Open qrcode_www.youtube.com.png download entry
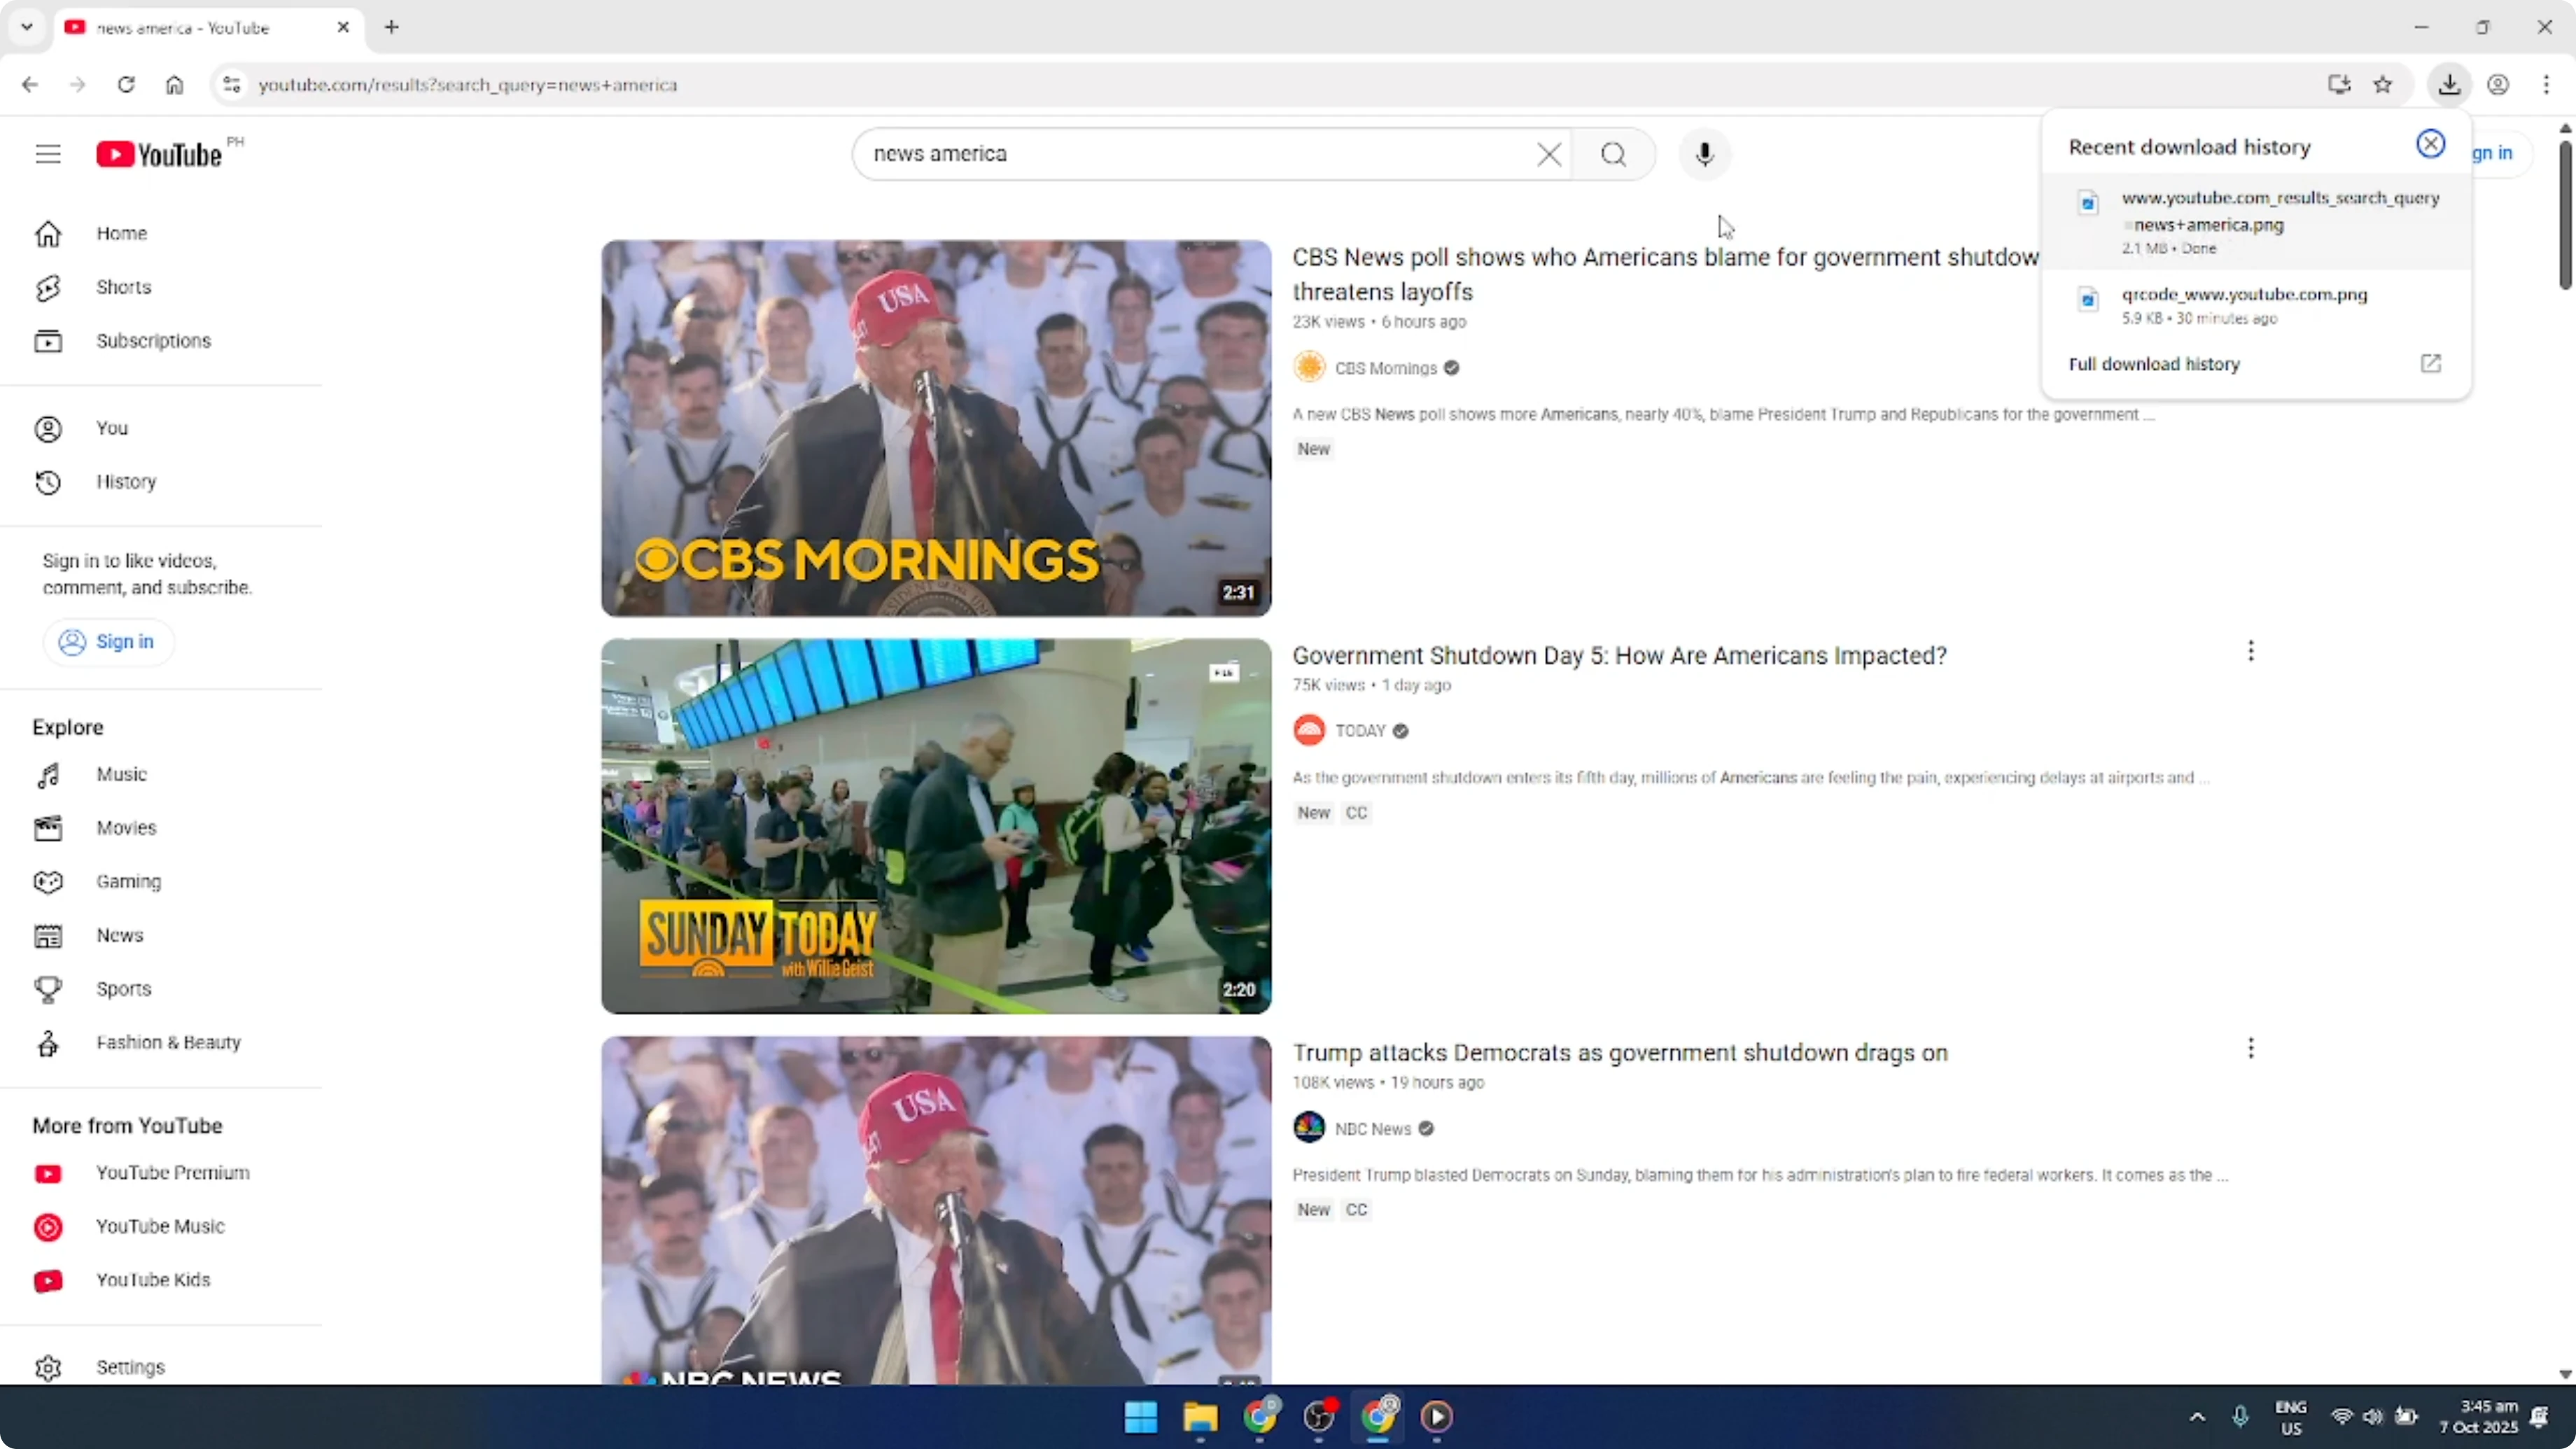Screen dimensions: 2576x1449 pos(2256,305)
